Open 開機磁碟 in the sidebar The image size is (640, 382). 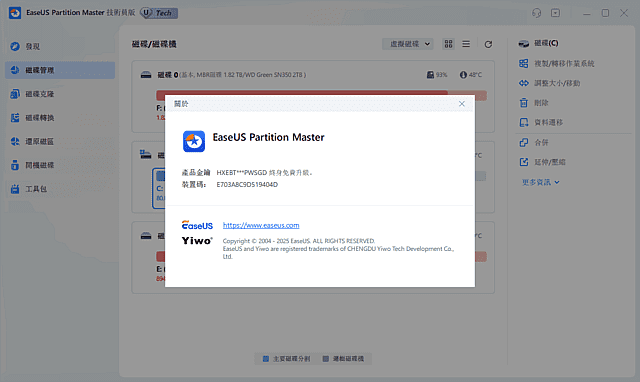(x=60, y=165)
